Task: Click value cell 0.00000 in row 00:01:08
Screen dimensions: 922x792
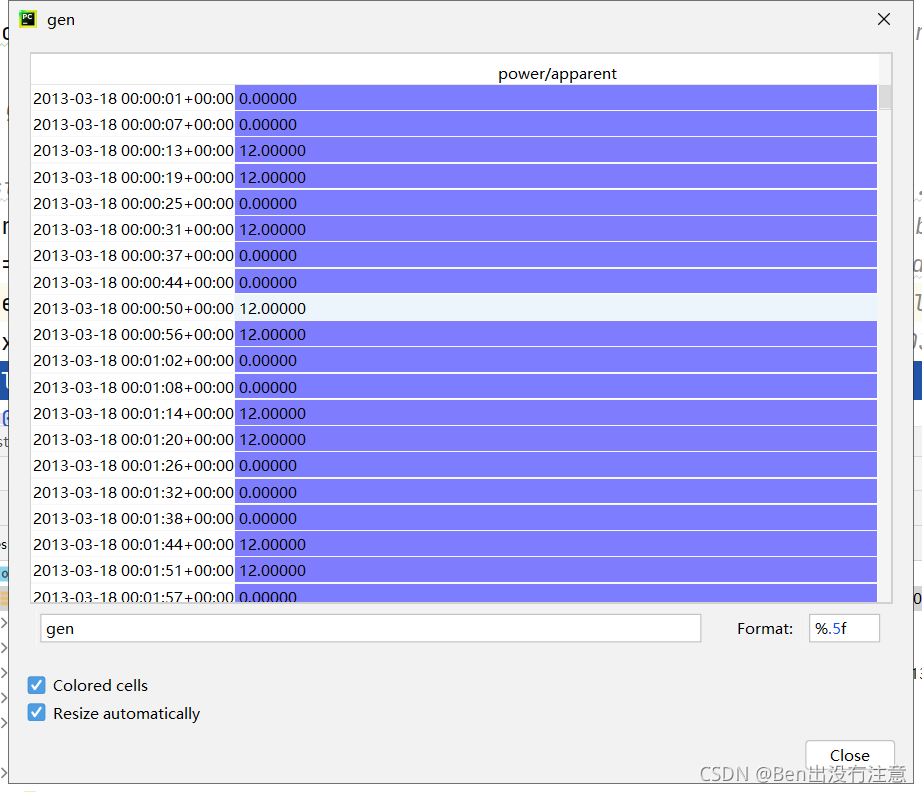Action: click(556, 387)
